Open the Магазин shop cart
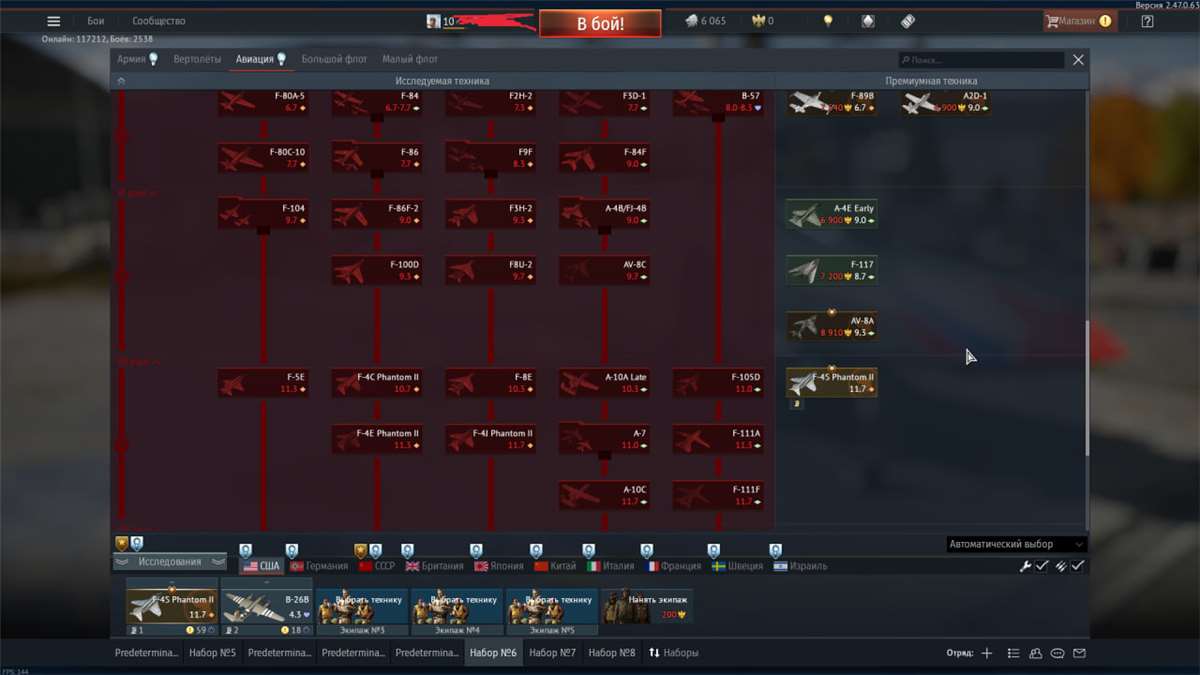This screenshot has width=1200, height=675. [1079, 21]
